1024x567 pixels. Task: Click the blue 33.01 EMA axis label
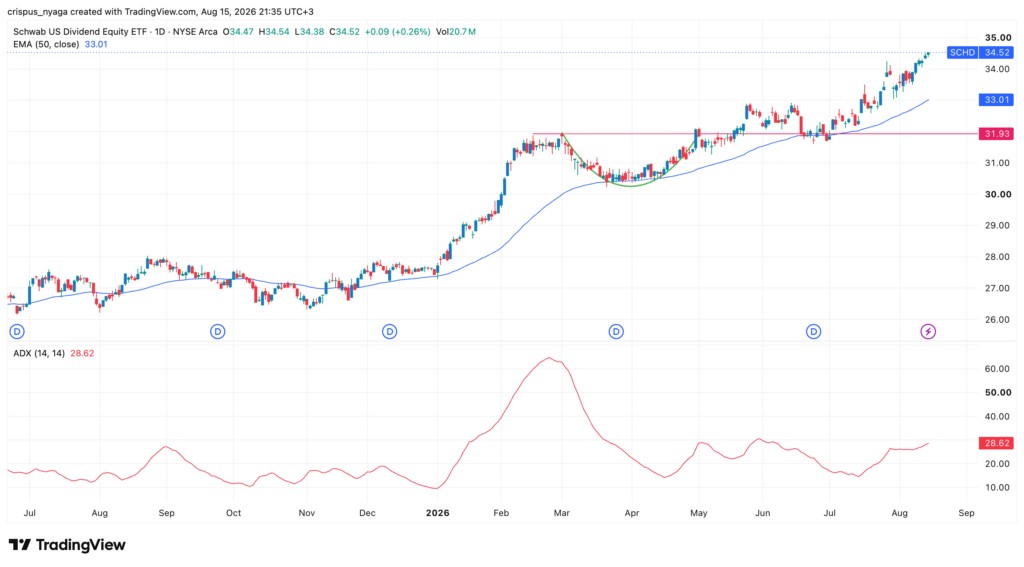[997, 100]
